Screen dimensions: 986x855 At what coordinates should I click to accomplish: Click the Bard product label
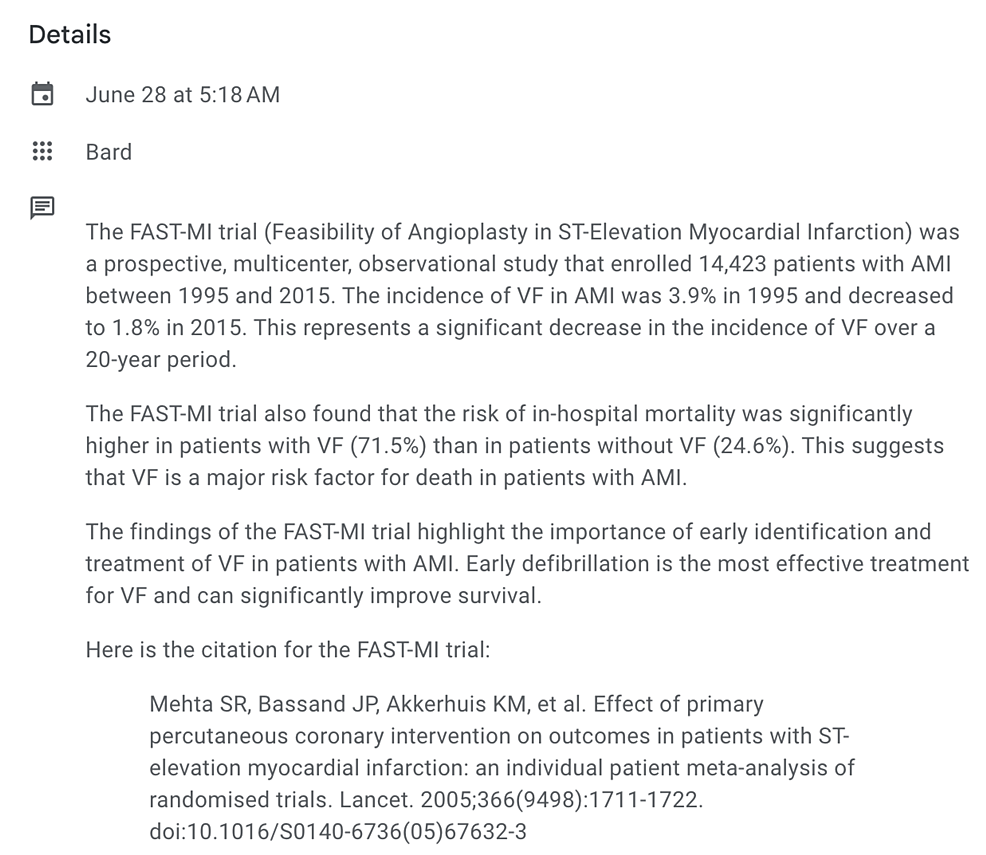tap(108, 152)
